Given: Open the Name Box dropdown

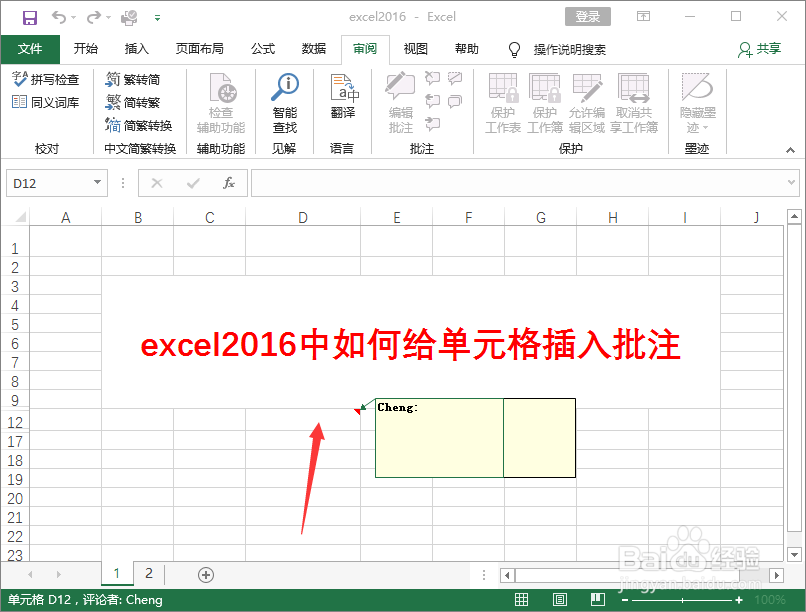Looking at the screenshot, I should coord(96,183).
